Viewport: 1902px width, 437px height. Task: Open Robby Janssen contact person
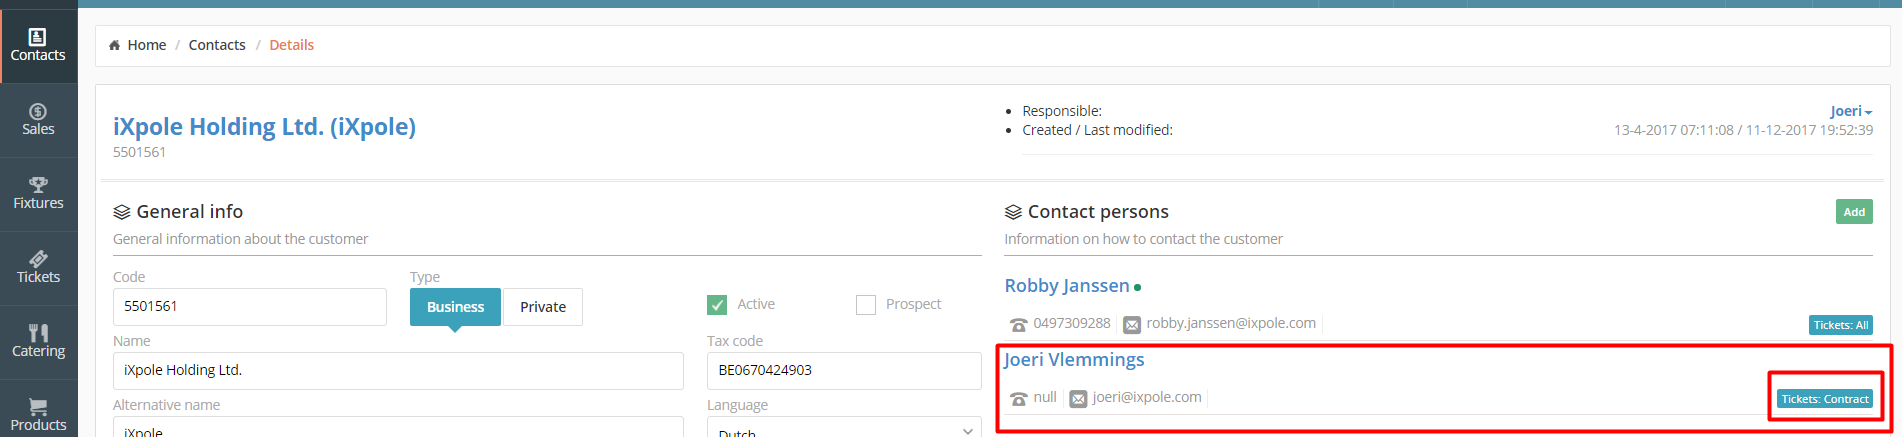point(1066,286)
